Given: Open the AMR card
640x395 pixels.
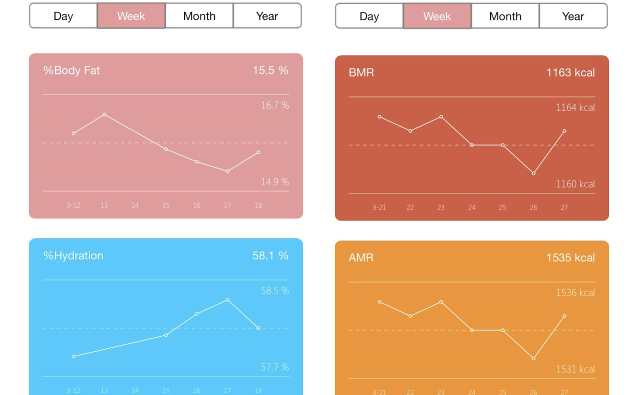Looking at the screenshot, I should click(472, 318).
